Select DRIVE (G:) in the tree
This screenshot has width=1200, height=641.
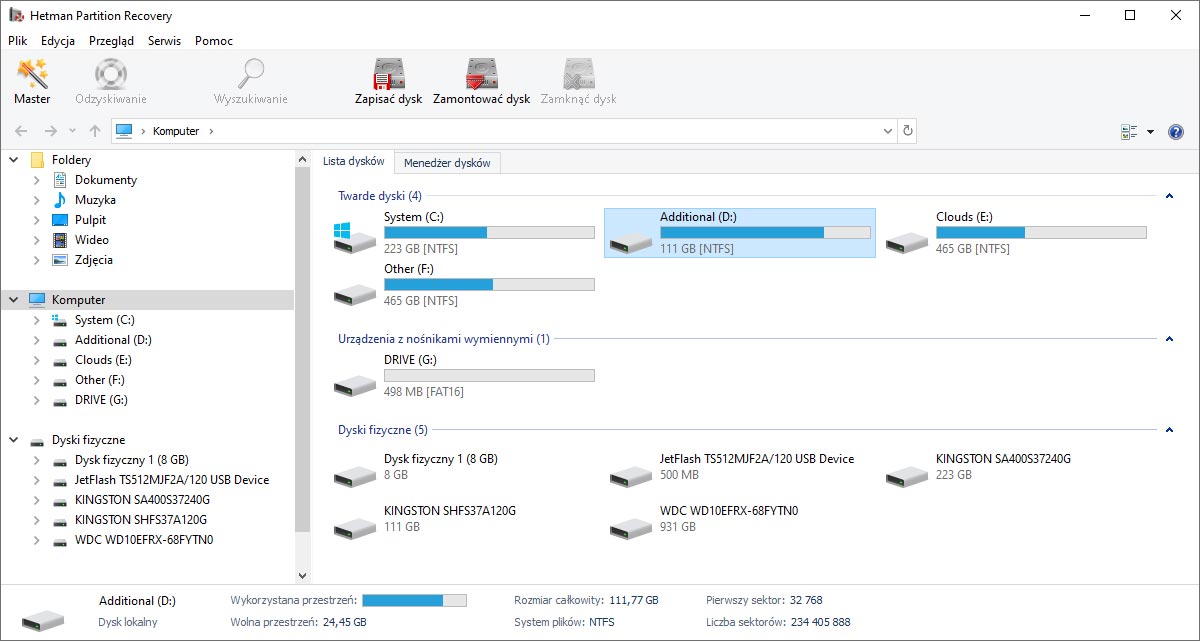point(101,400)
